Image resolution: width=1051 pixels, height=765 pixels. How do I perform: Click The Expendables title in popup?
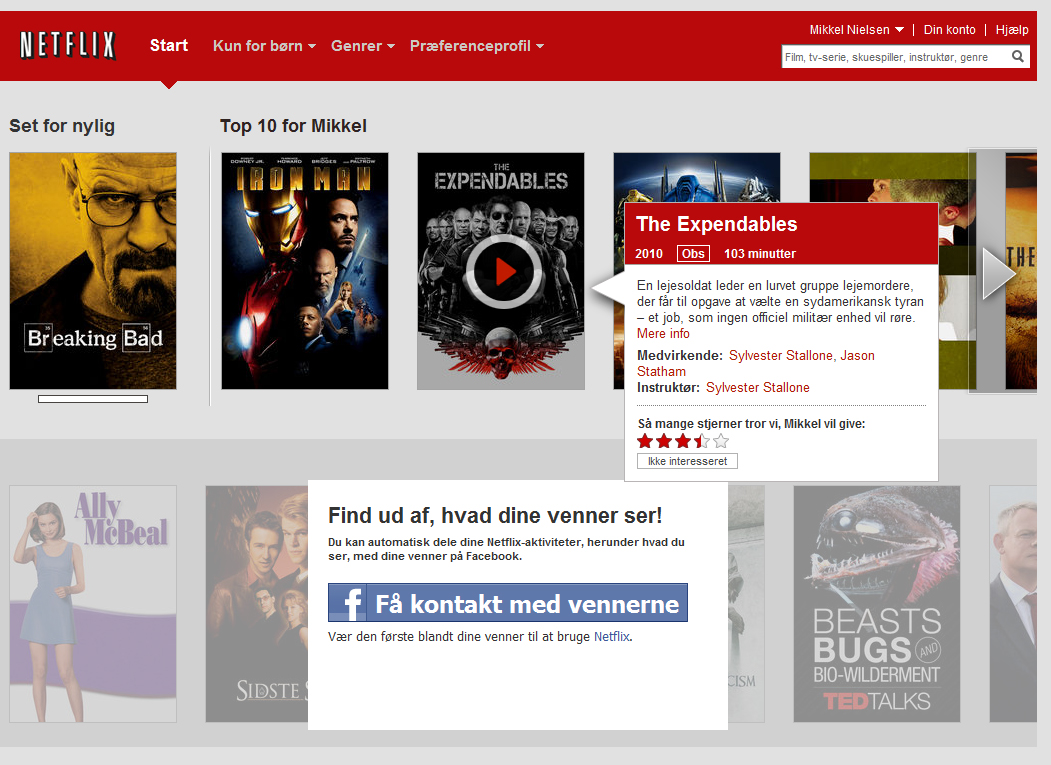coord(717,224)
